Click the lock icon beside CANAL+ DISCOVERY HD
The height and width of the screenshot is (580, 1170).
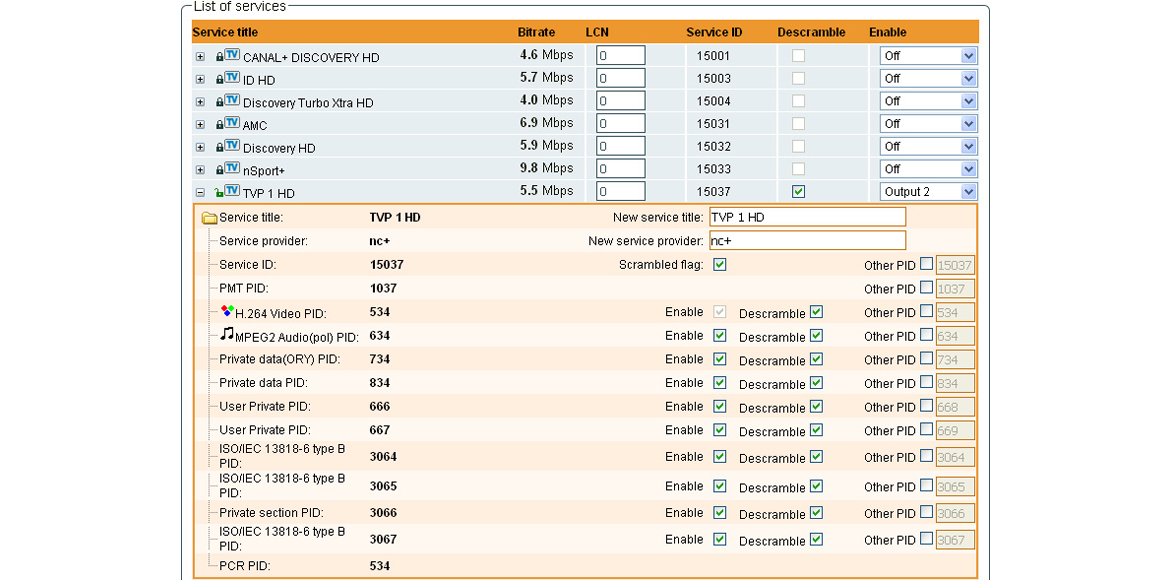221,56
